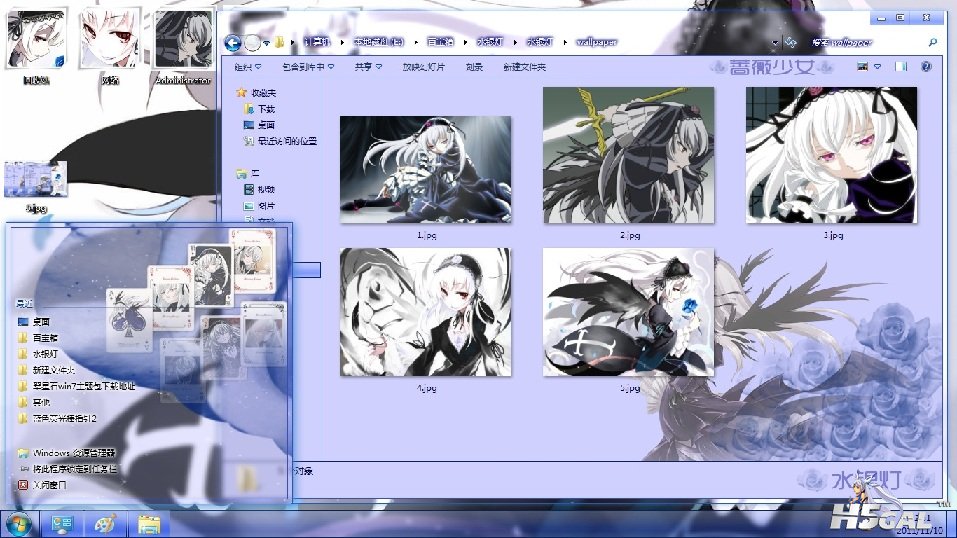Click the 1.jpg file name label
This screenshot has height=538, width=957.
click(427, 235)
